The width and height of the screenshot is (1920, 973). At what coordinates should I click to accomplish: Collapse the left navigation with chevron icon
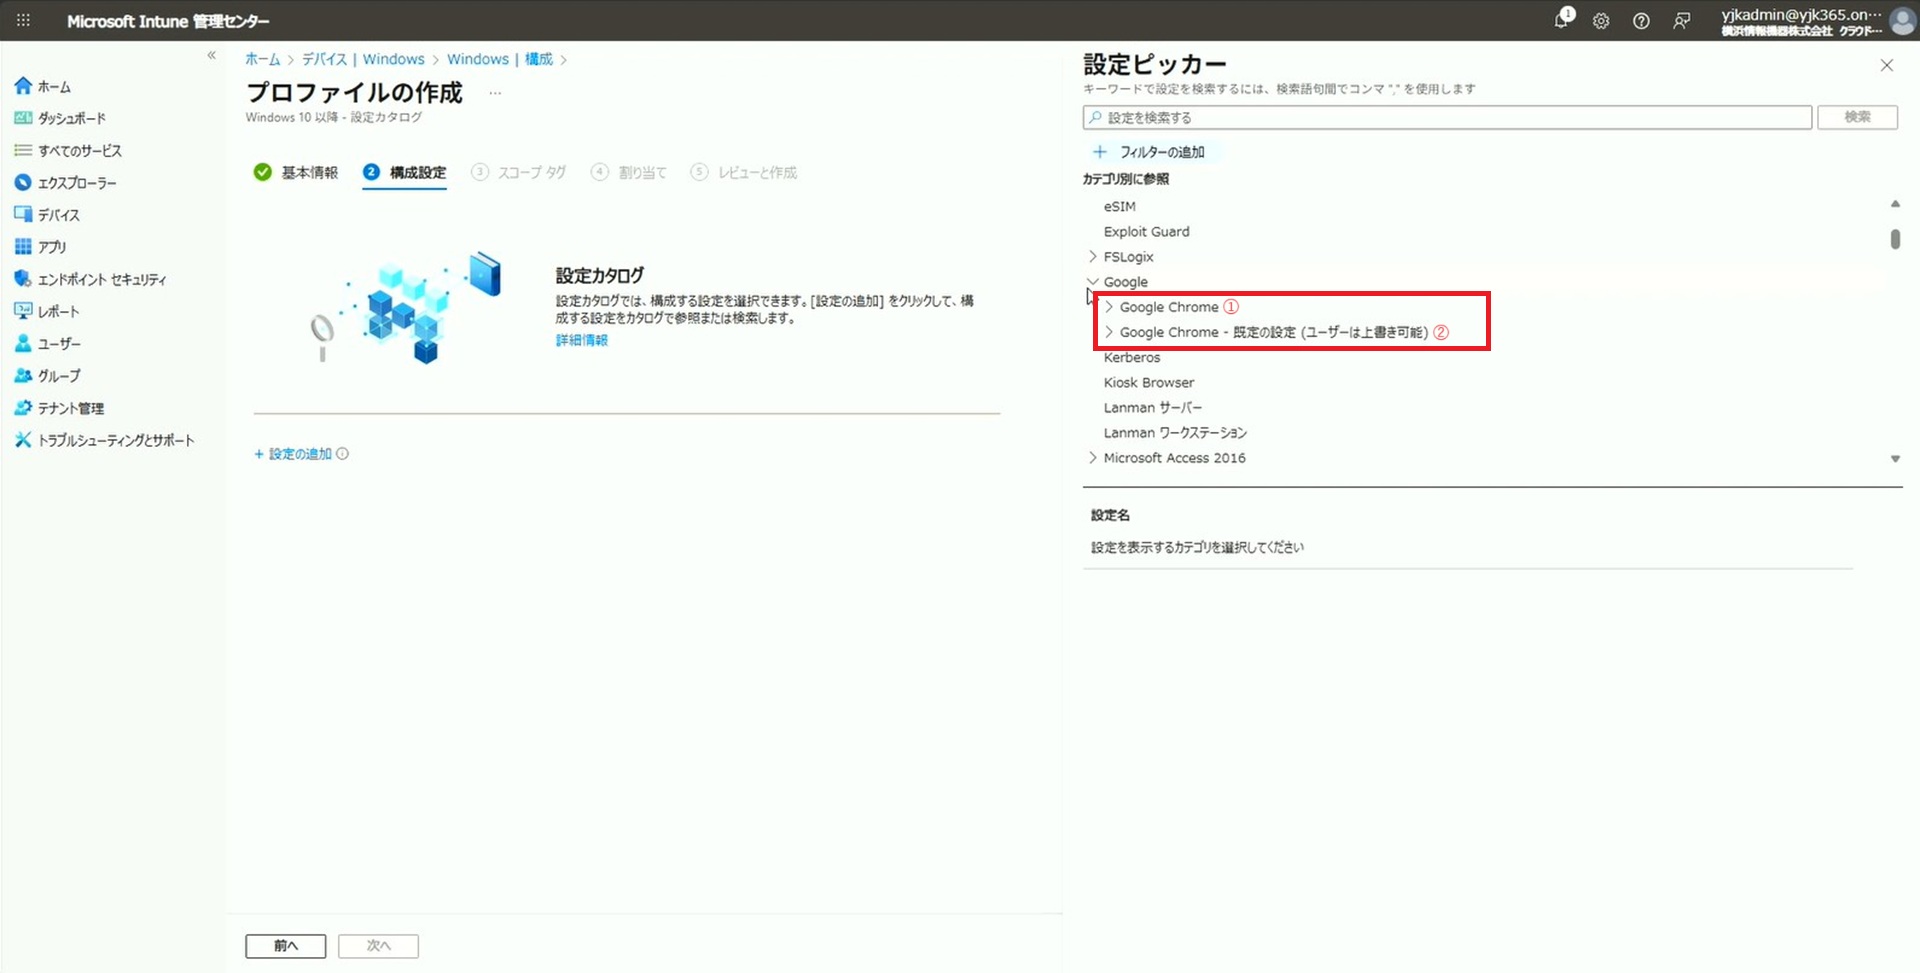[x=211, y=56]
